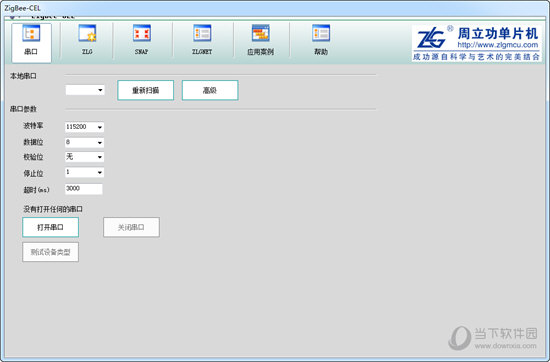Expand the 数据位 data bits dropdown

click(84, 142)
